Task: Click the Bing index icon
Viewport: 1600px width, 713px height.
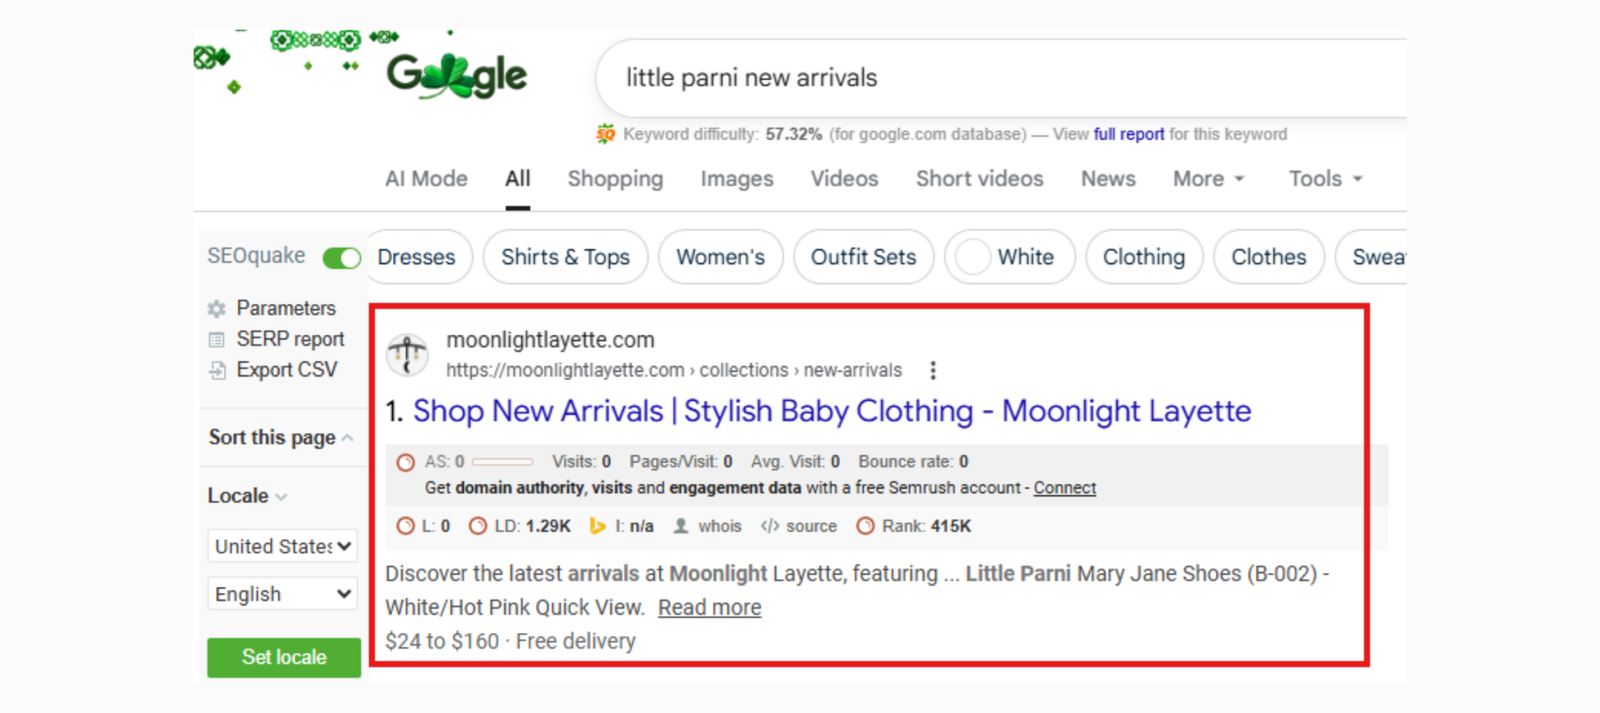Action: (598, 526)
